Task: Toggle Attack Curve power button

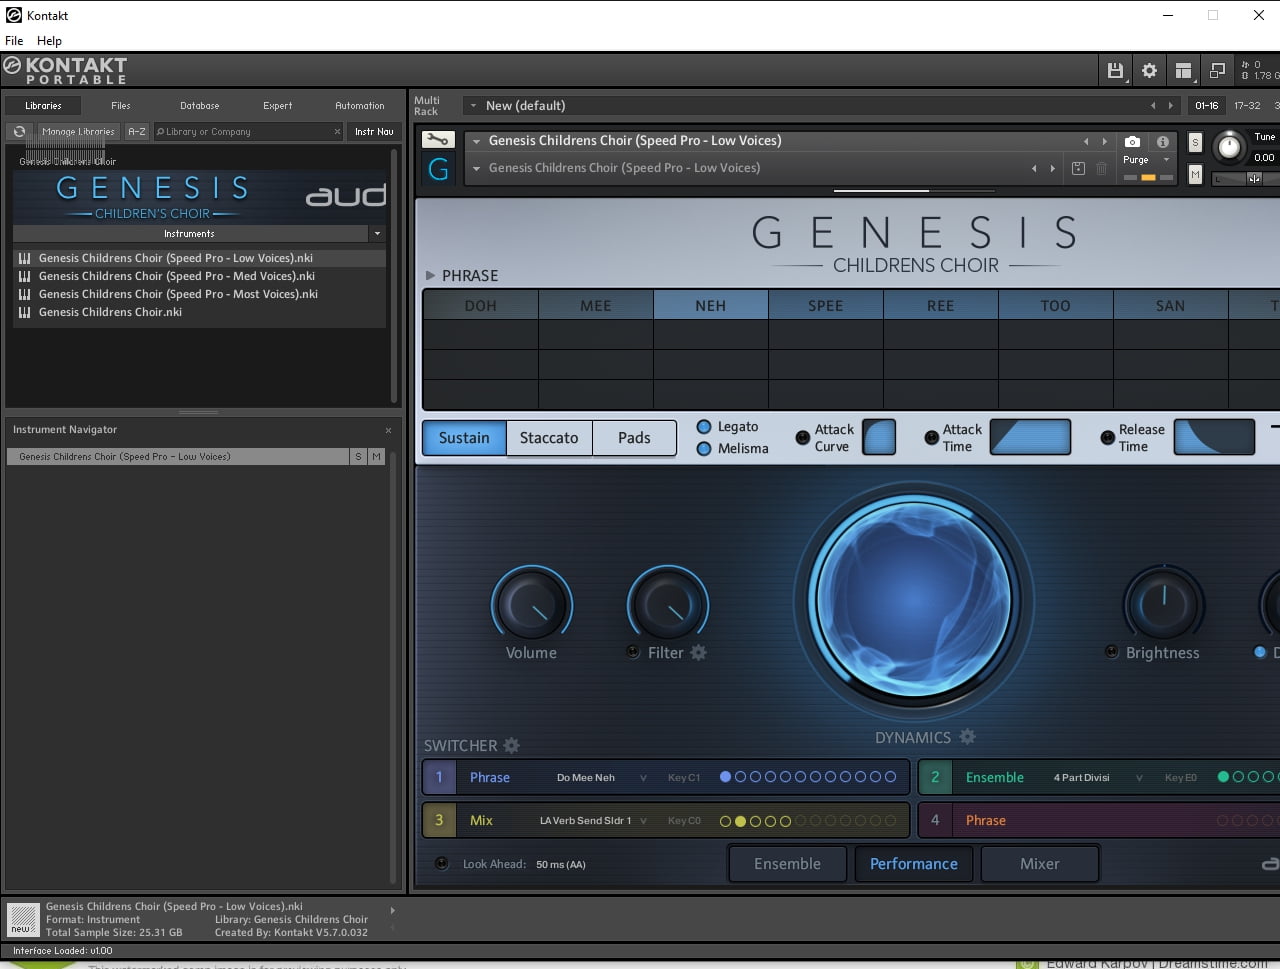Action: click(802, 437)
